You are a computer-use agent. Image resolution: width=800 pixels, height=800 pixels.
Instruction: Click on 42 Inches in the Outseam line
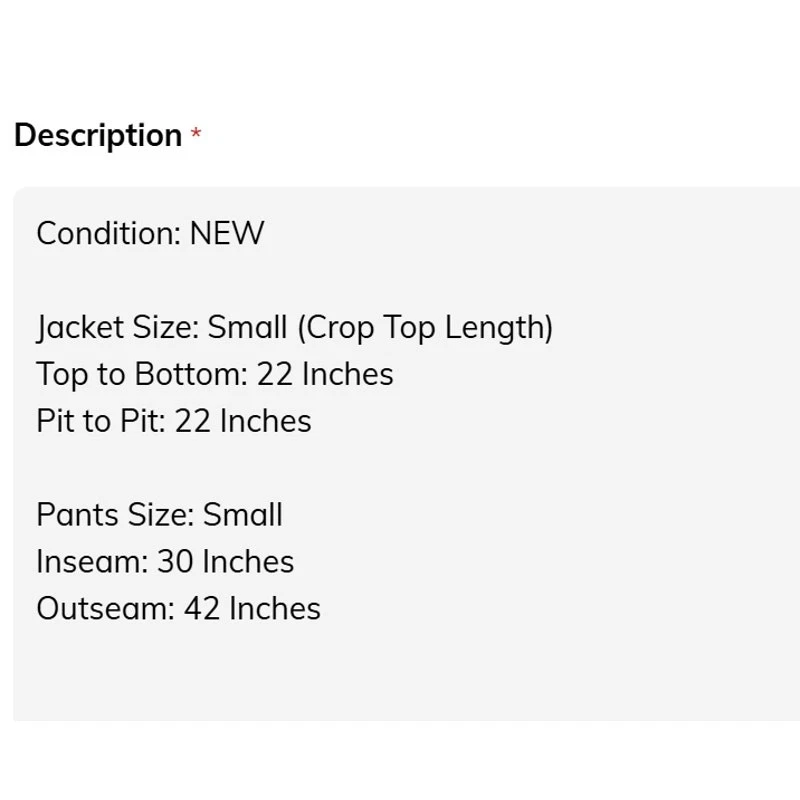pos(252,608)
